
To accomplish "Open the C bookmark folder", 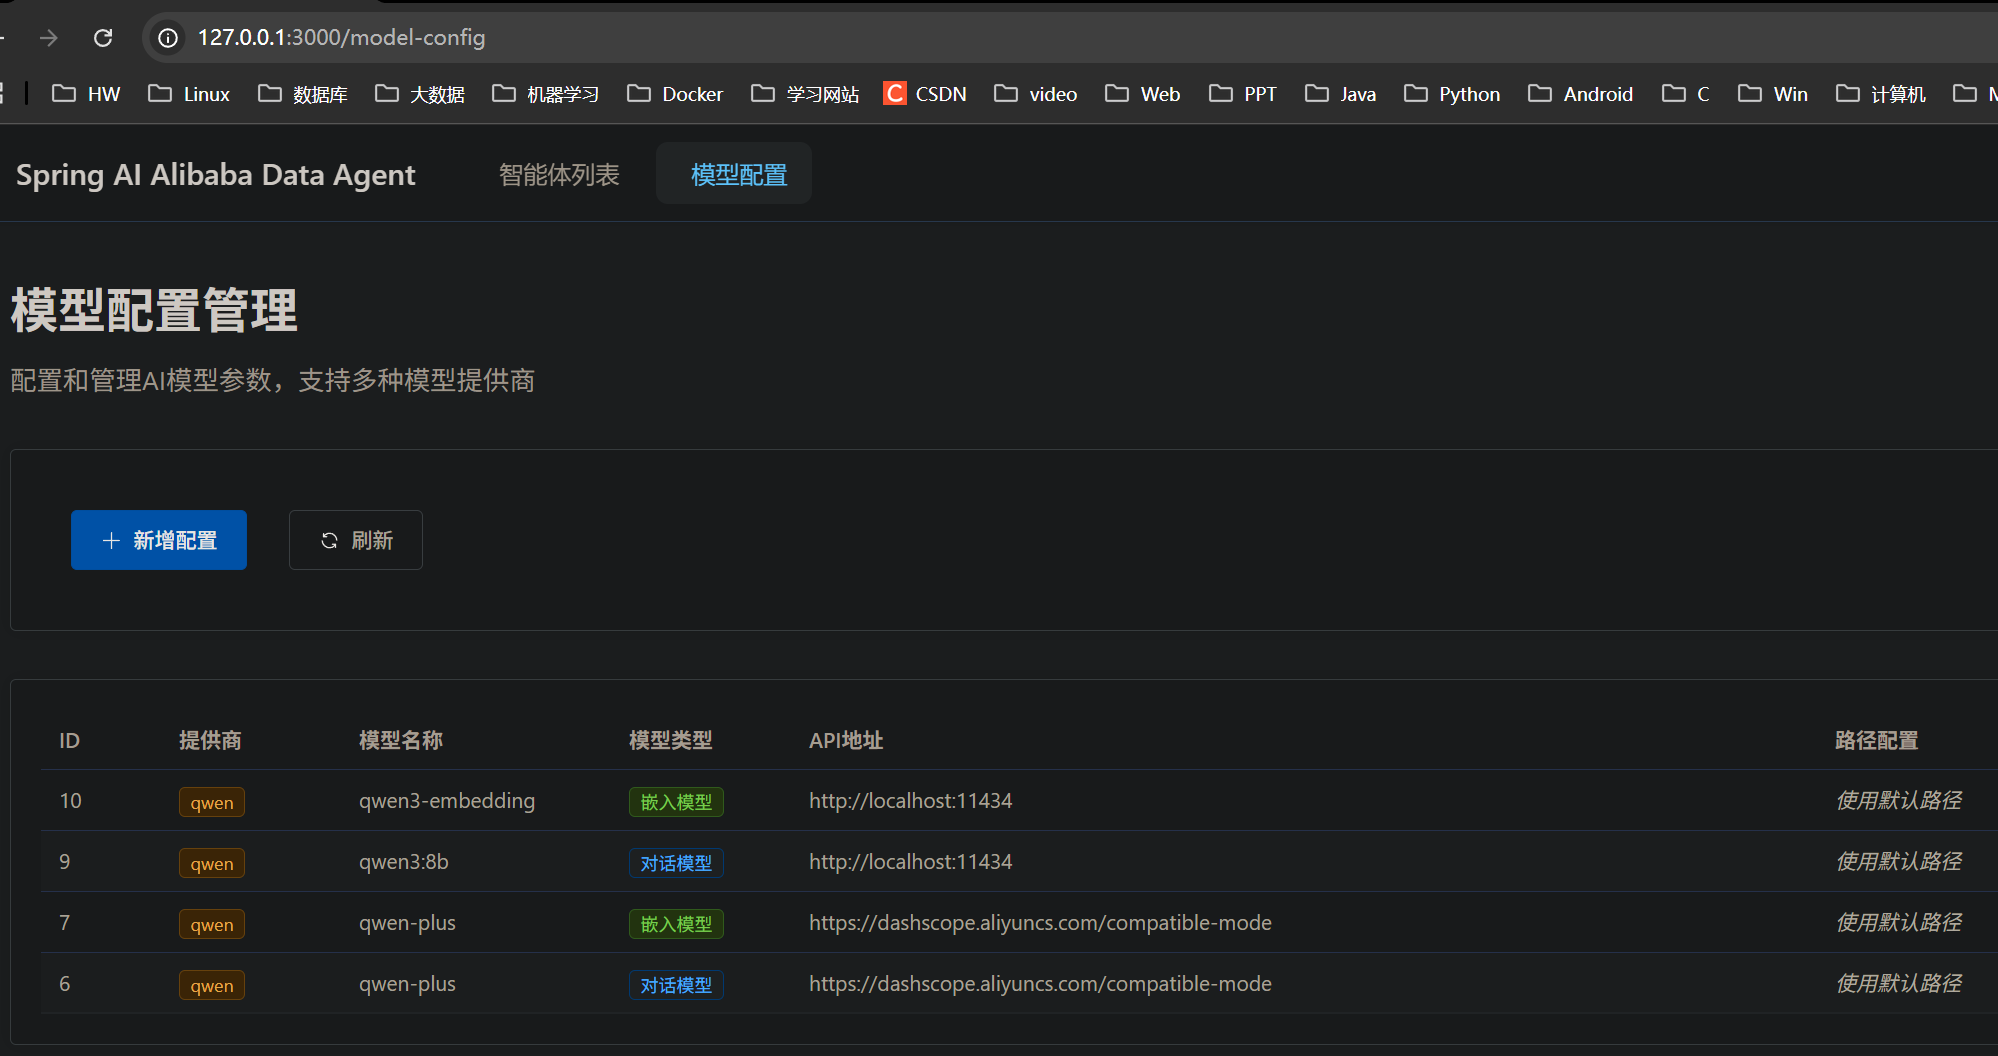I will [1686, 94].
